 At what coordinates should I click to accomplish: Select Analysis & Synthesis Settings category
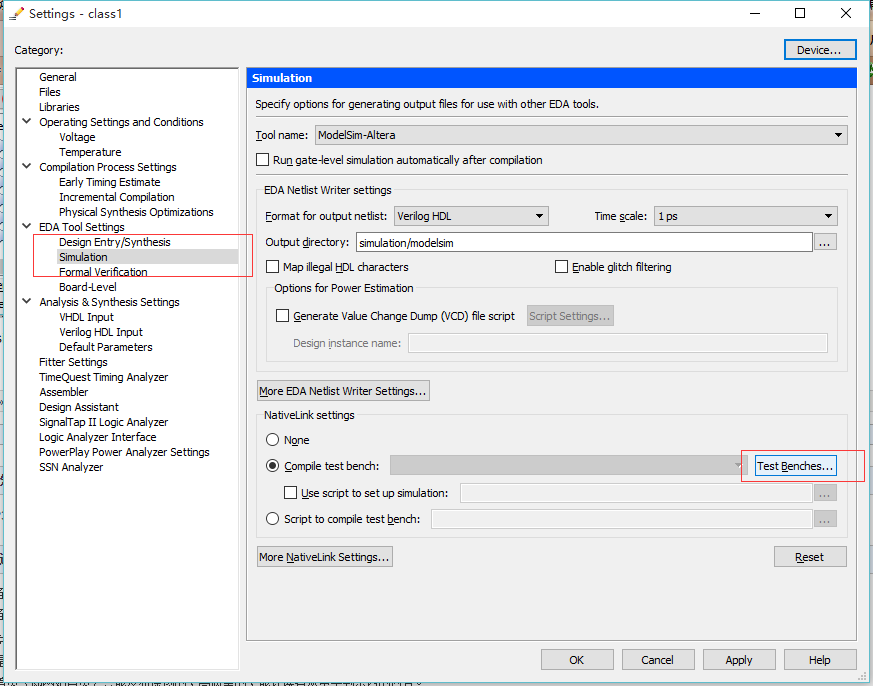point(109,302)
